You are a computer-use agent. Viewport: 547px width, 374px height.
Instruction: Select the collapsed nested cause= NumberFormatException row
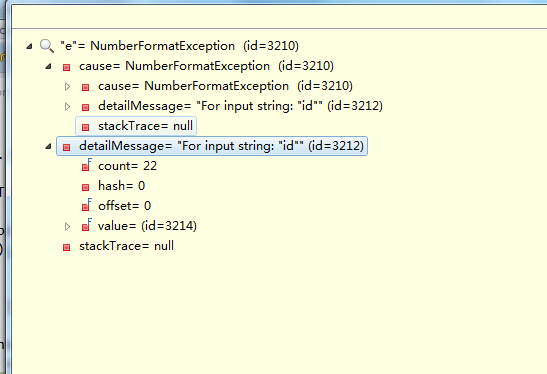point(225,86)
